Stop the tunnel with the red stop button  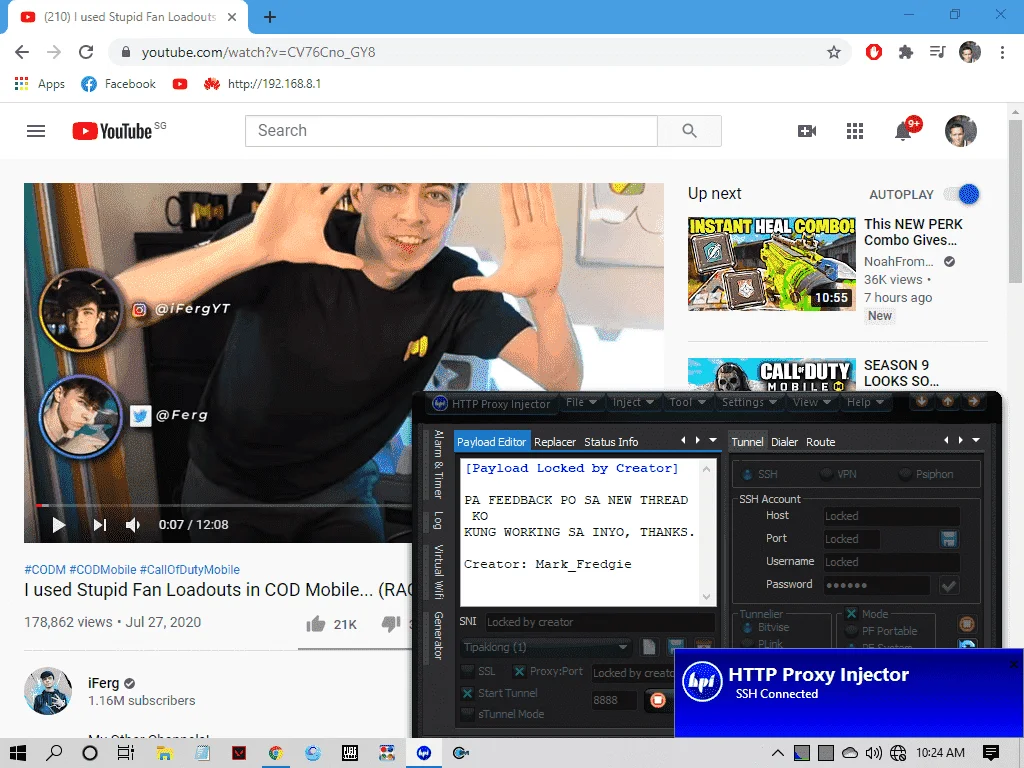(658, 701)
